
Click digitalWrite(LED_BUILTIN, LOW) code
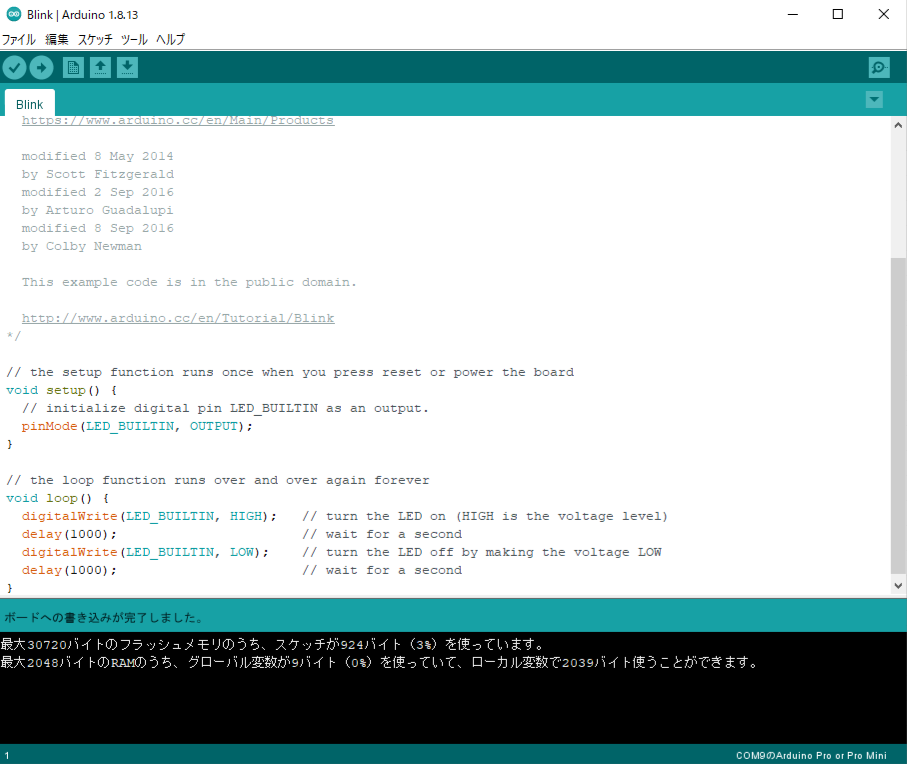point(145,552)
